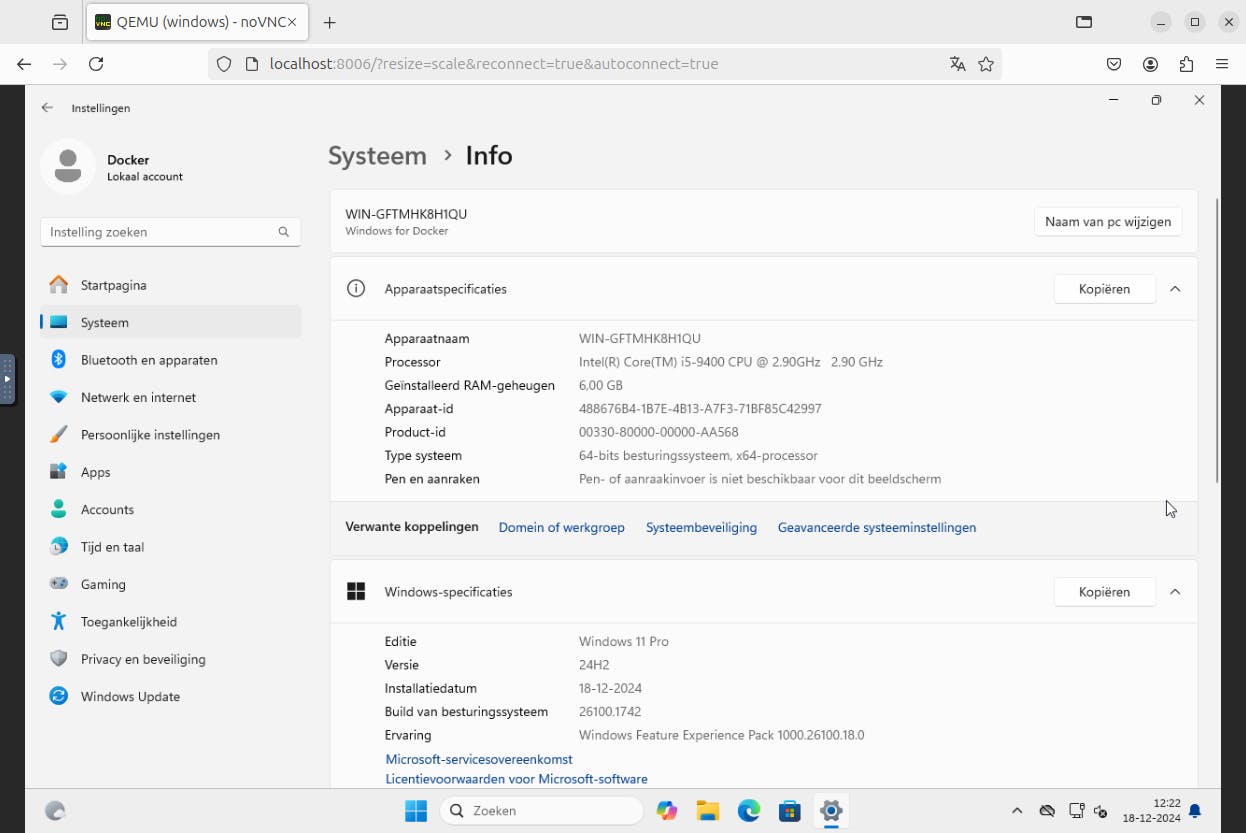Image resolution: width=1246 pixels, height=833 pixels.
Task: Click the search magnifier in settings search box
Action: (284, 232)
